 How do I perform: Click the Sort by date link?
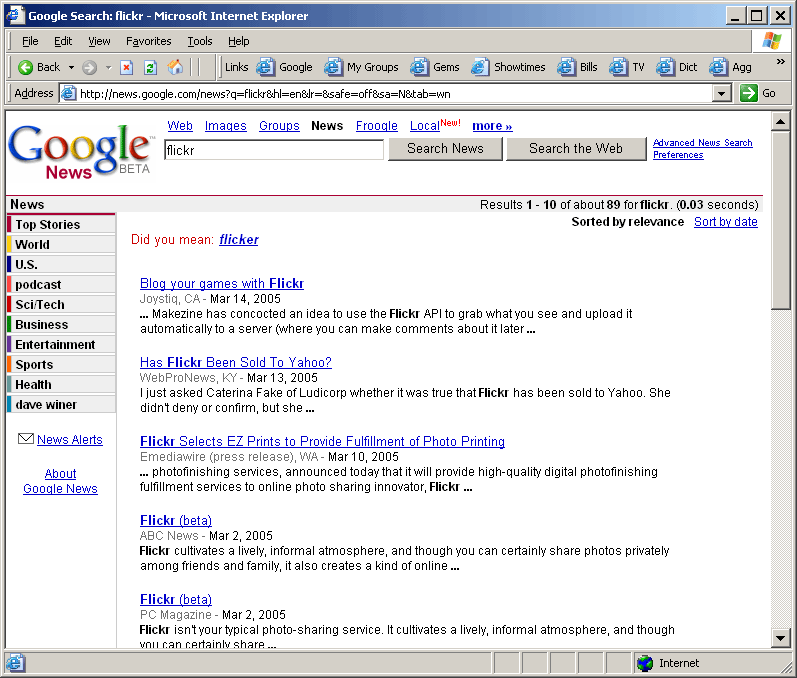725,222
